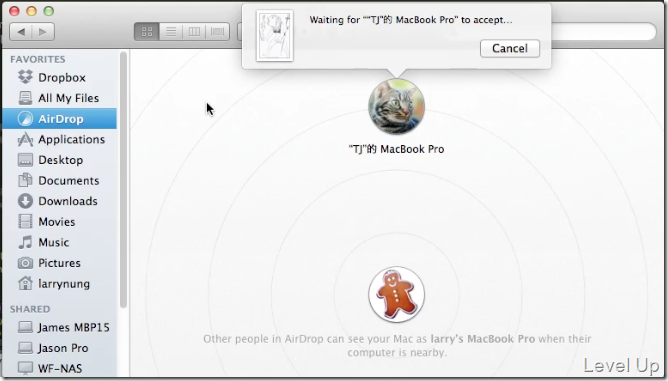This screenshot has height=381, width=668.
Task: Select Music label in sidebar
Action: click(54, 242)
